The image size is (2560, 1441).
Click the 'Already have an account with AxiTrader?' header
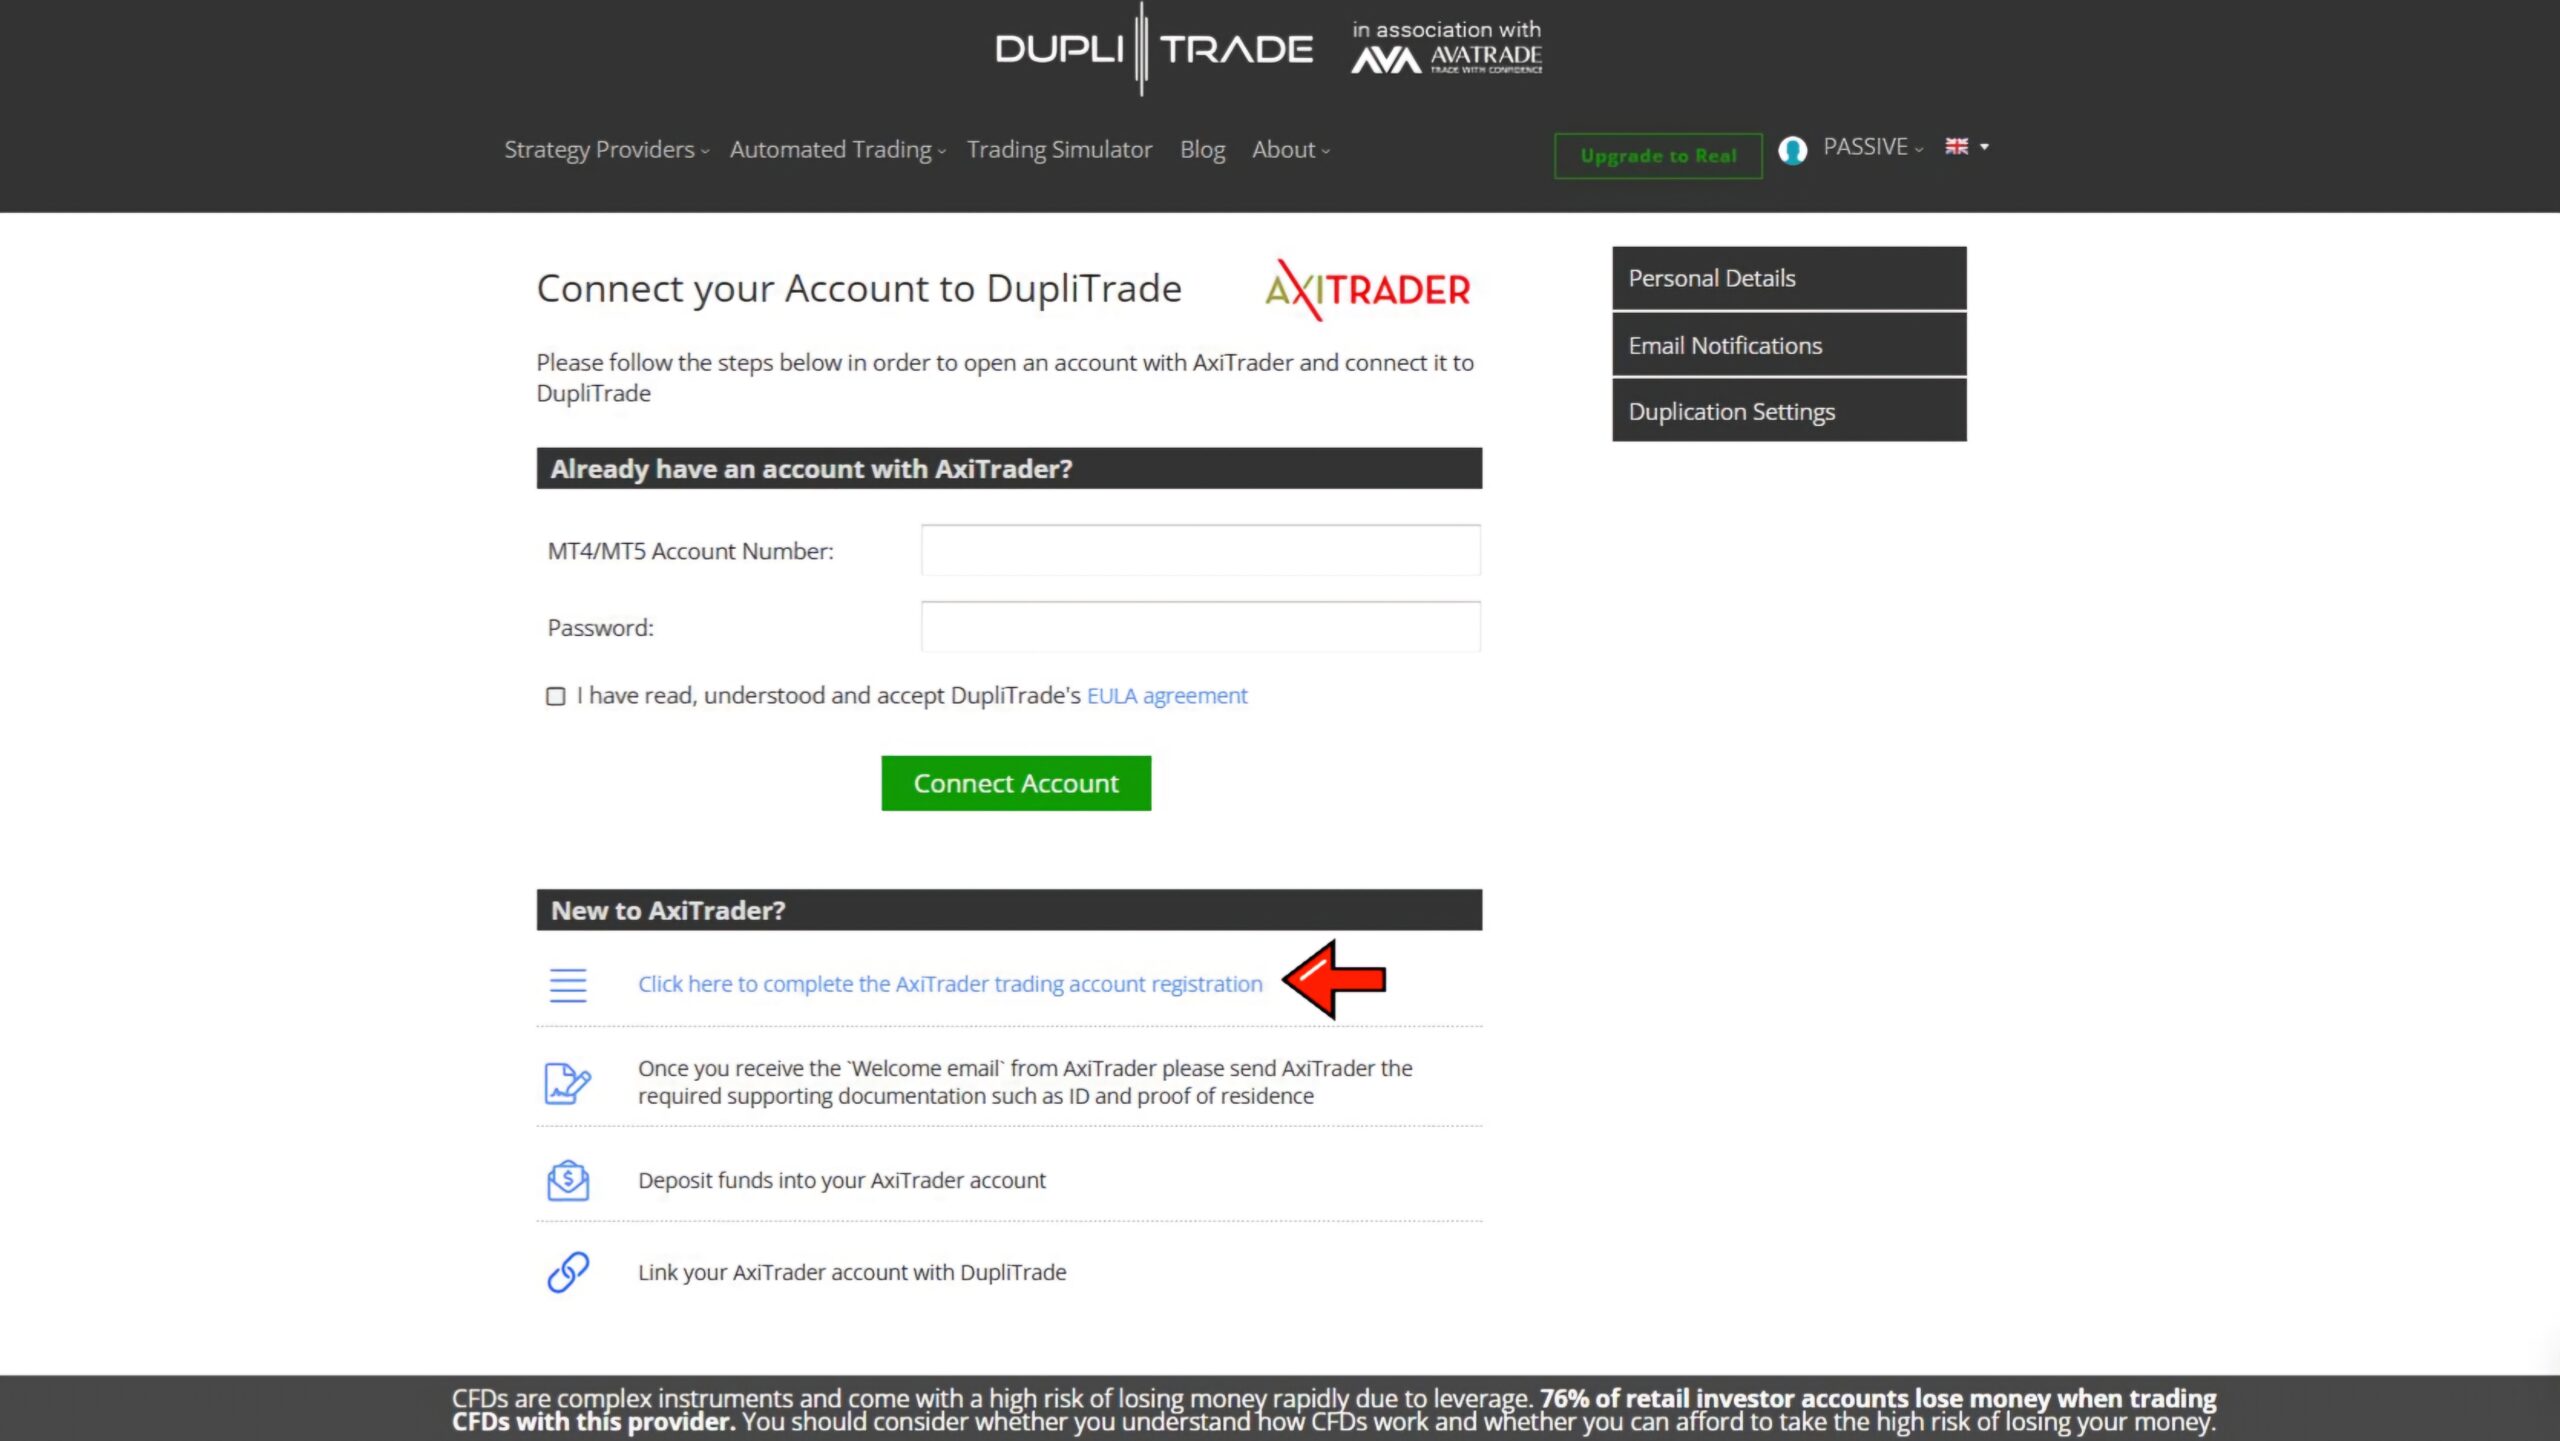(1009, 468)
